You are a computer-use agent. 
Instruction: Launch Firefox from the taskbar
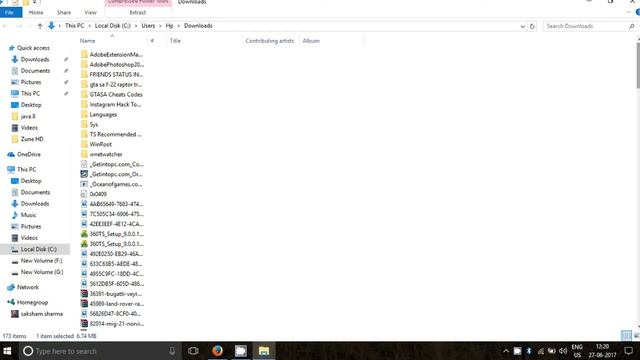[x=217, y=351]
